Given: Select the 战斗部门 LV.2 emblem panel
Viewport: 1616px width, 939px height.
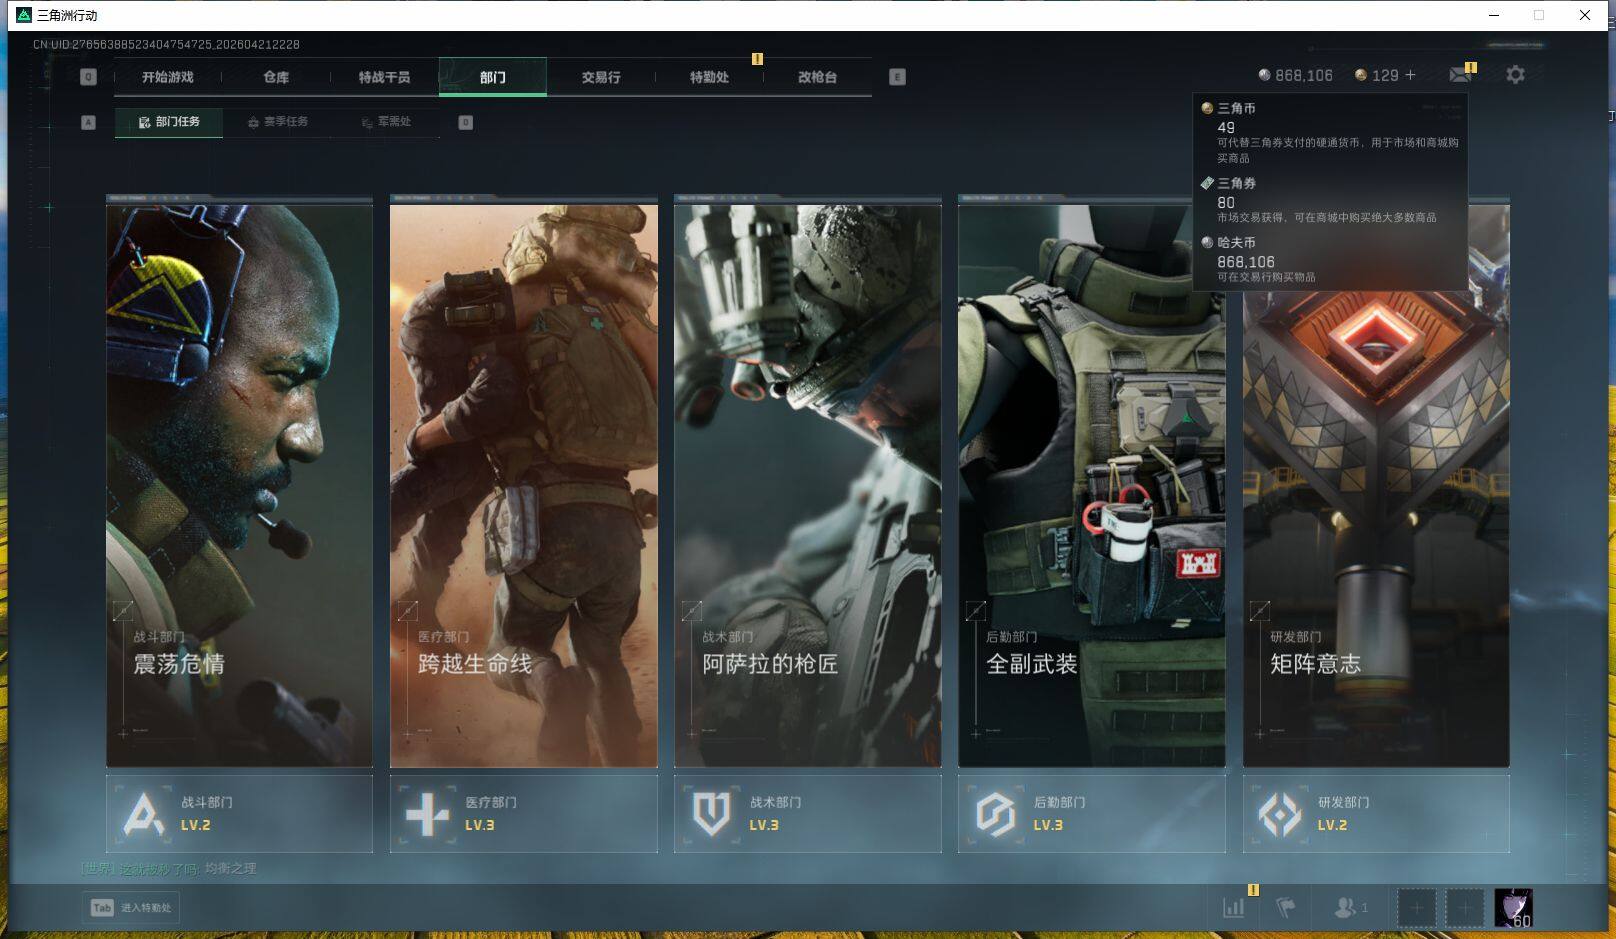Looking at the screenshot, I should 239,814.
